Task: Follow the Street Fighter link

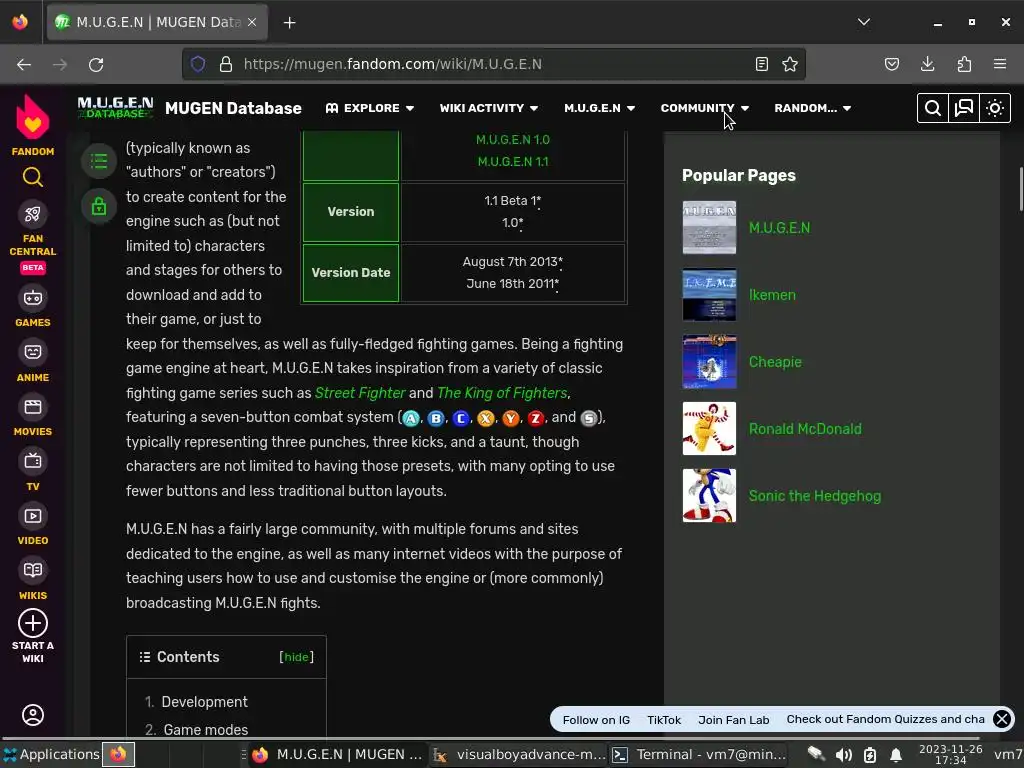Action: 360,392
